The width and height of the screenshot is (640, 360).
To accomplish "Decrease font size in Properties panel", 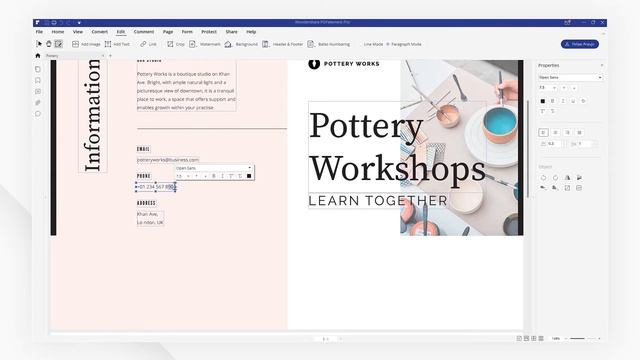I will coord(574,88).
